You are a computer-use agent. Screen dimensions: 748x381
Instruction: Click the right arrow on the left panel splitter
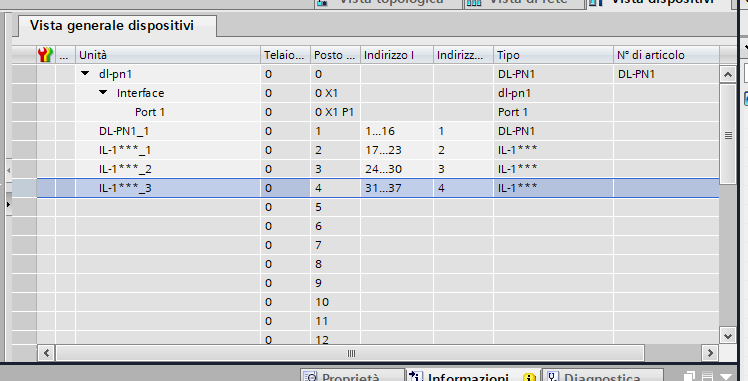tap(8, 204)
